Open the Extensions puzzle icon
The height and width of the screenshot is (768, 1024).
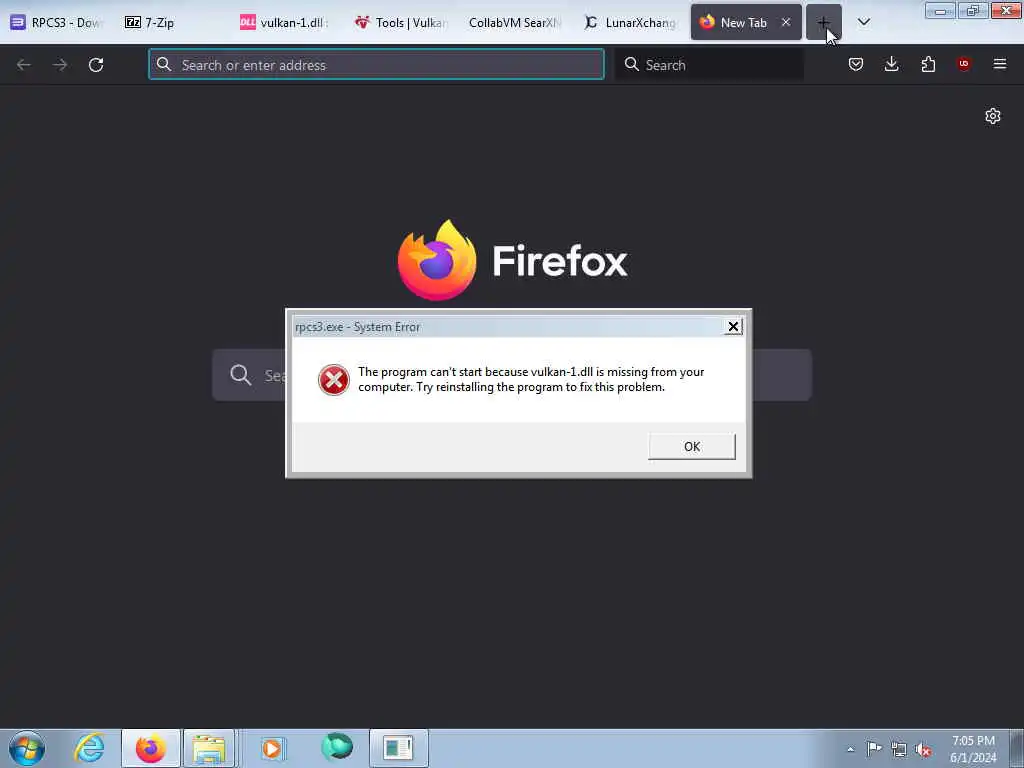coord(928,64)
